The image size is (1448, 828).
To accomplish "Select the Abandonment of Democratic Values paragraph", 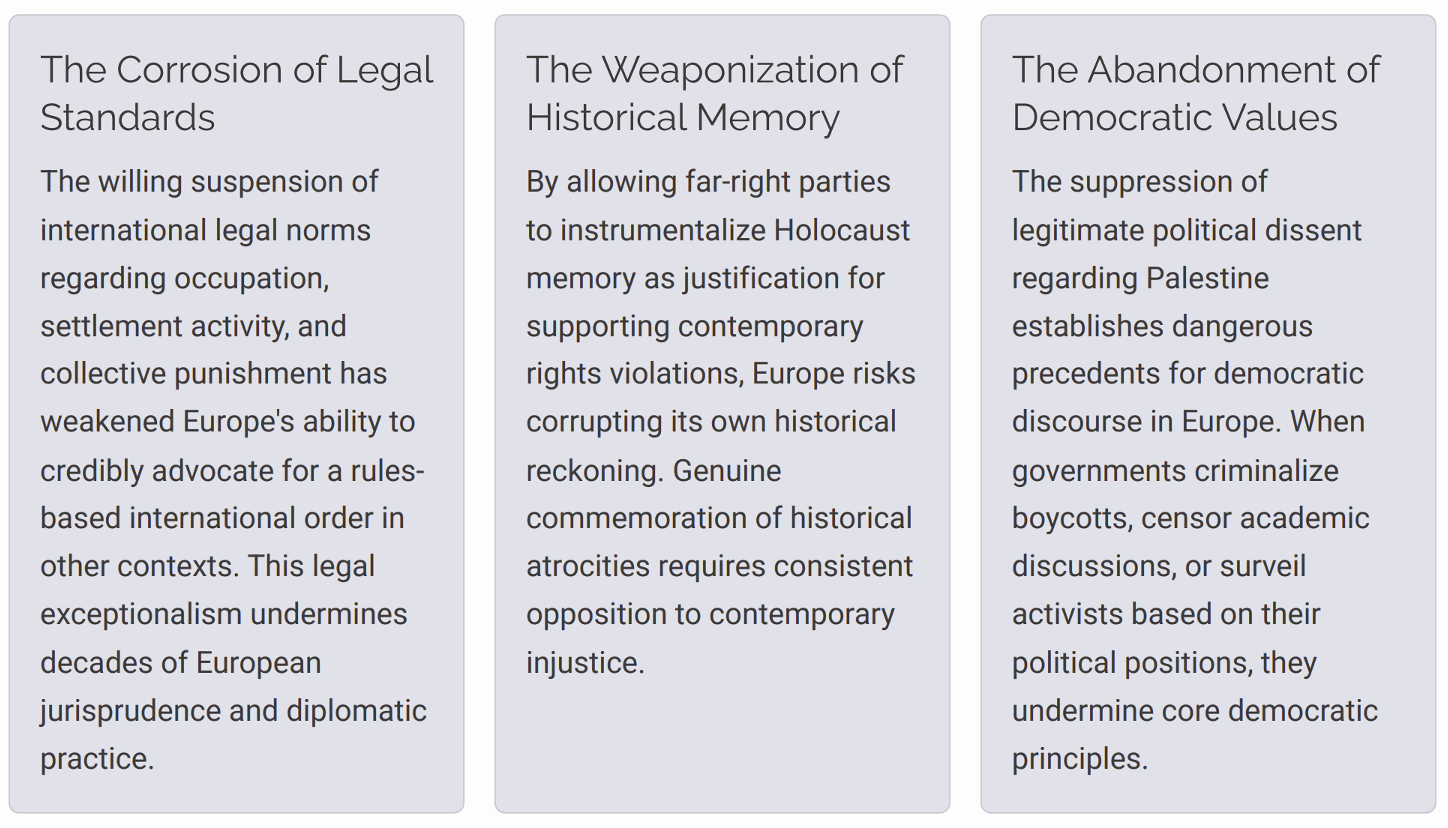I will click(1194, 470).
